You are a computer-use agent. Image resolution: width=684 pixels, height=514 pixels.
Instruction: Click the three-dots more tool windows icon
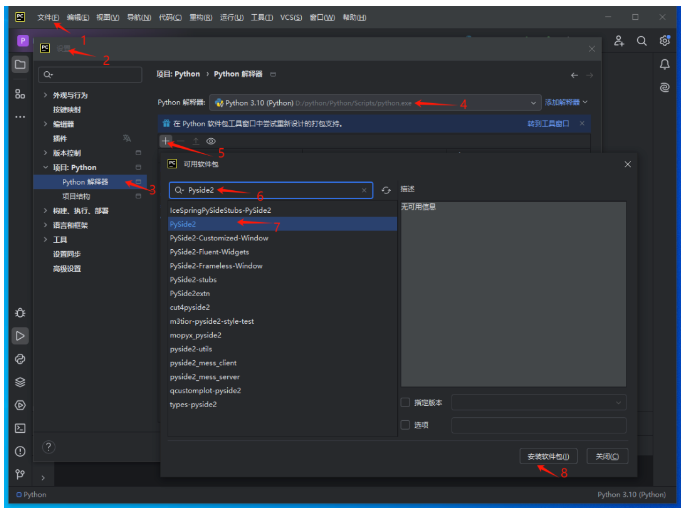(20, 117)
